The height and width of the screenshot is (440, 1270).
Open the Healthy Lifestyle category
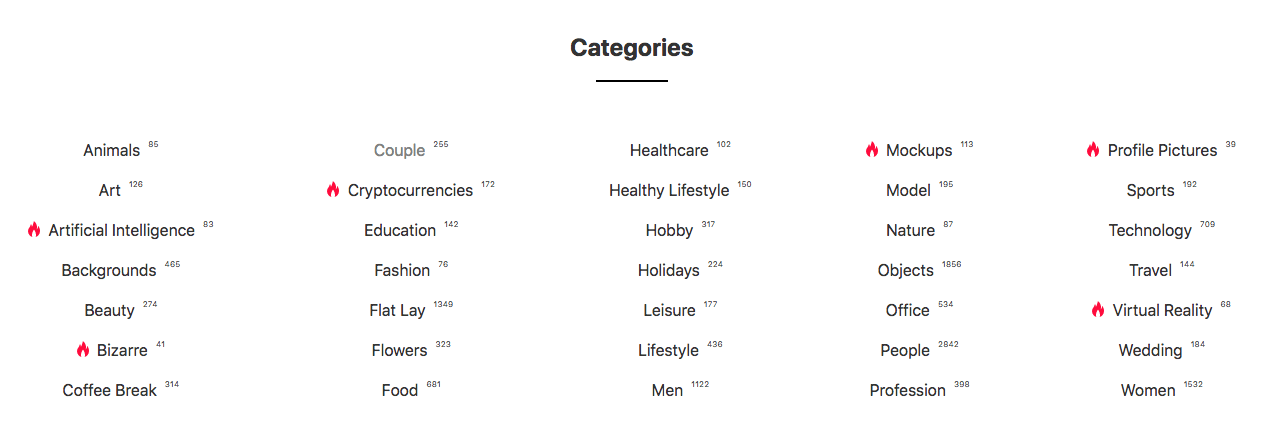[x=669, y=191]
